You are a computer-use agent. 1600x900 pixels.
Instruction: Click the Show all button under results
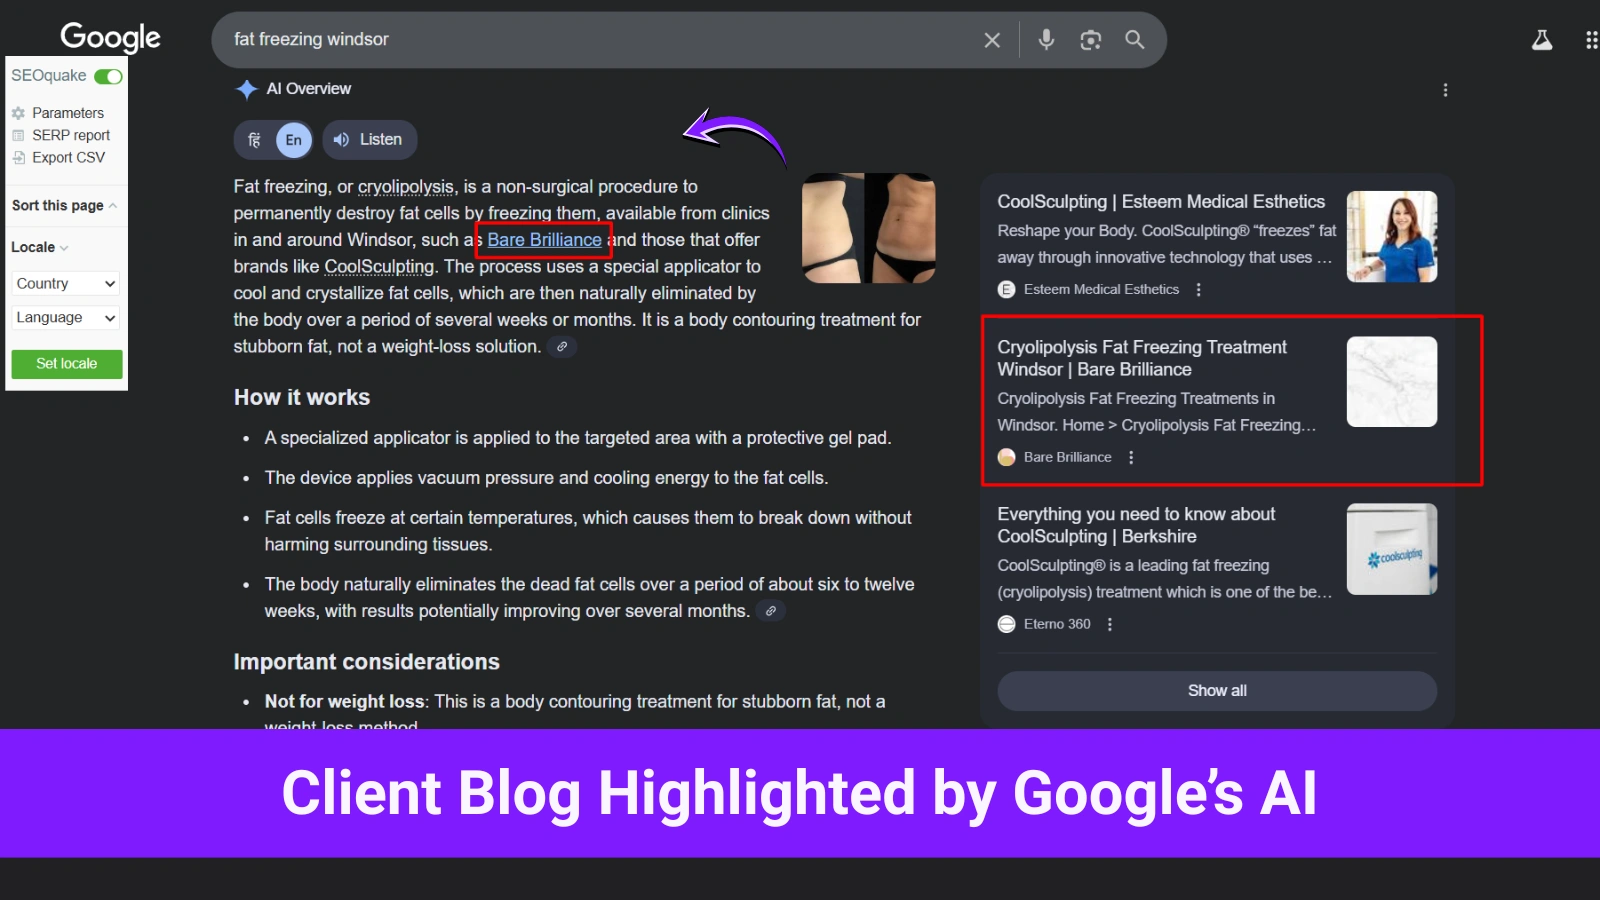click(1216, 690)
